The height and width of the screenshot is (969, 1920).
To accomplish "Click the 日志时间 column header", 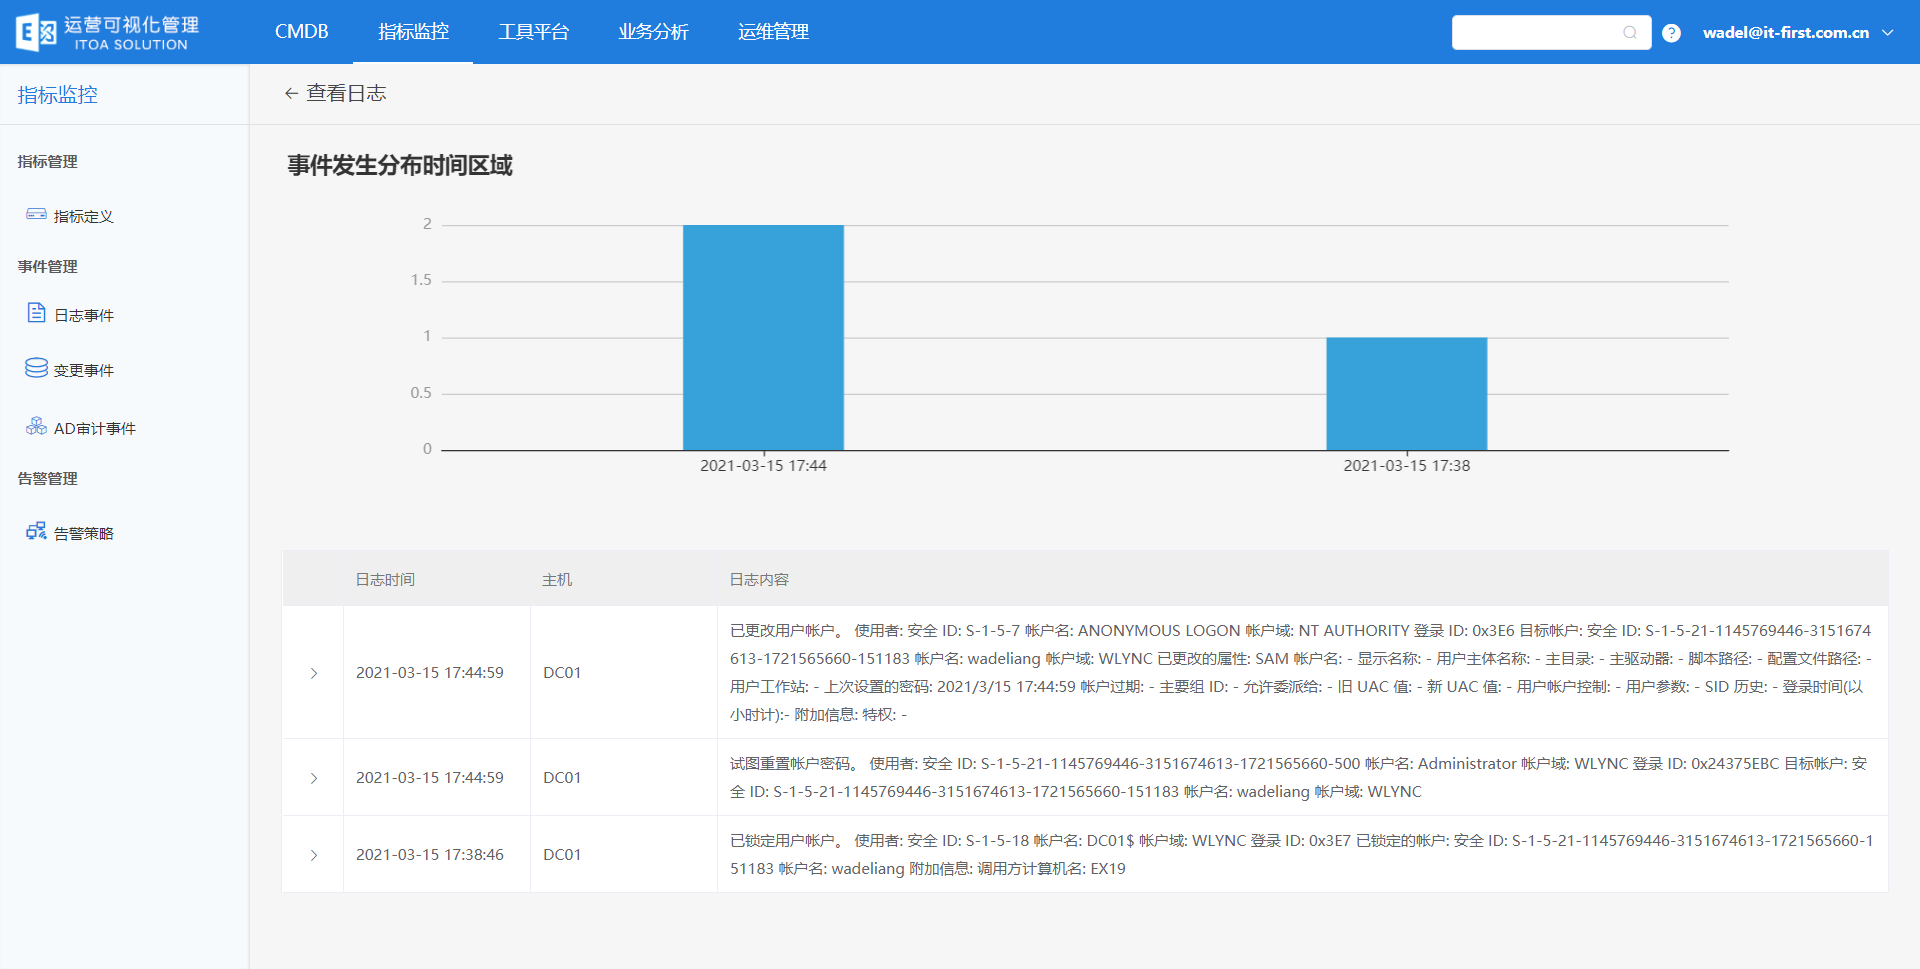I will click(385, 579).
